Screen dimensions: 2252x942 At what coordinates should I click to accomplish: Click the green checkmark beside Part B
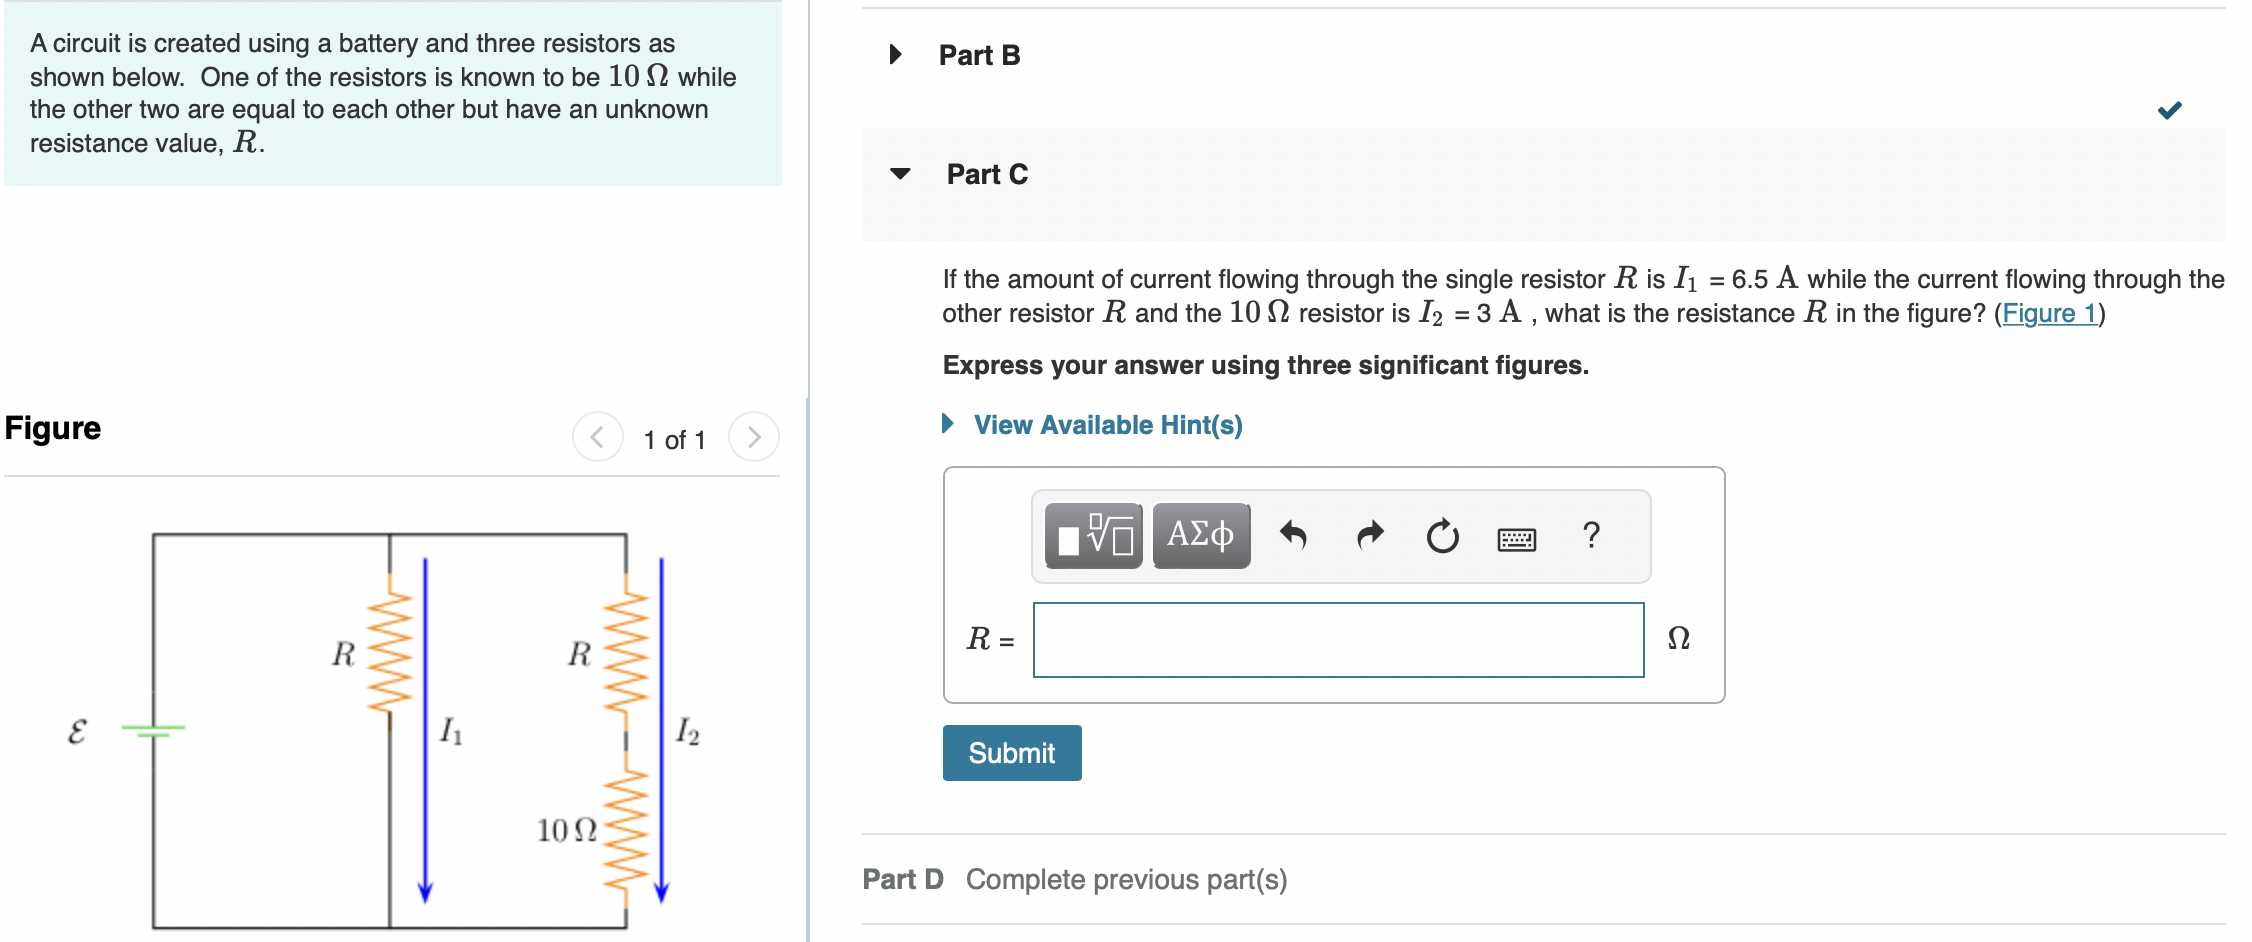(2169, 111)
